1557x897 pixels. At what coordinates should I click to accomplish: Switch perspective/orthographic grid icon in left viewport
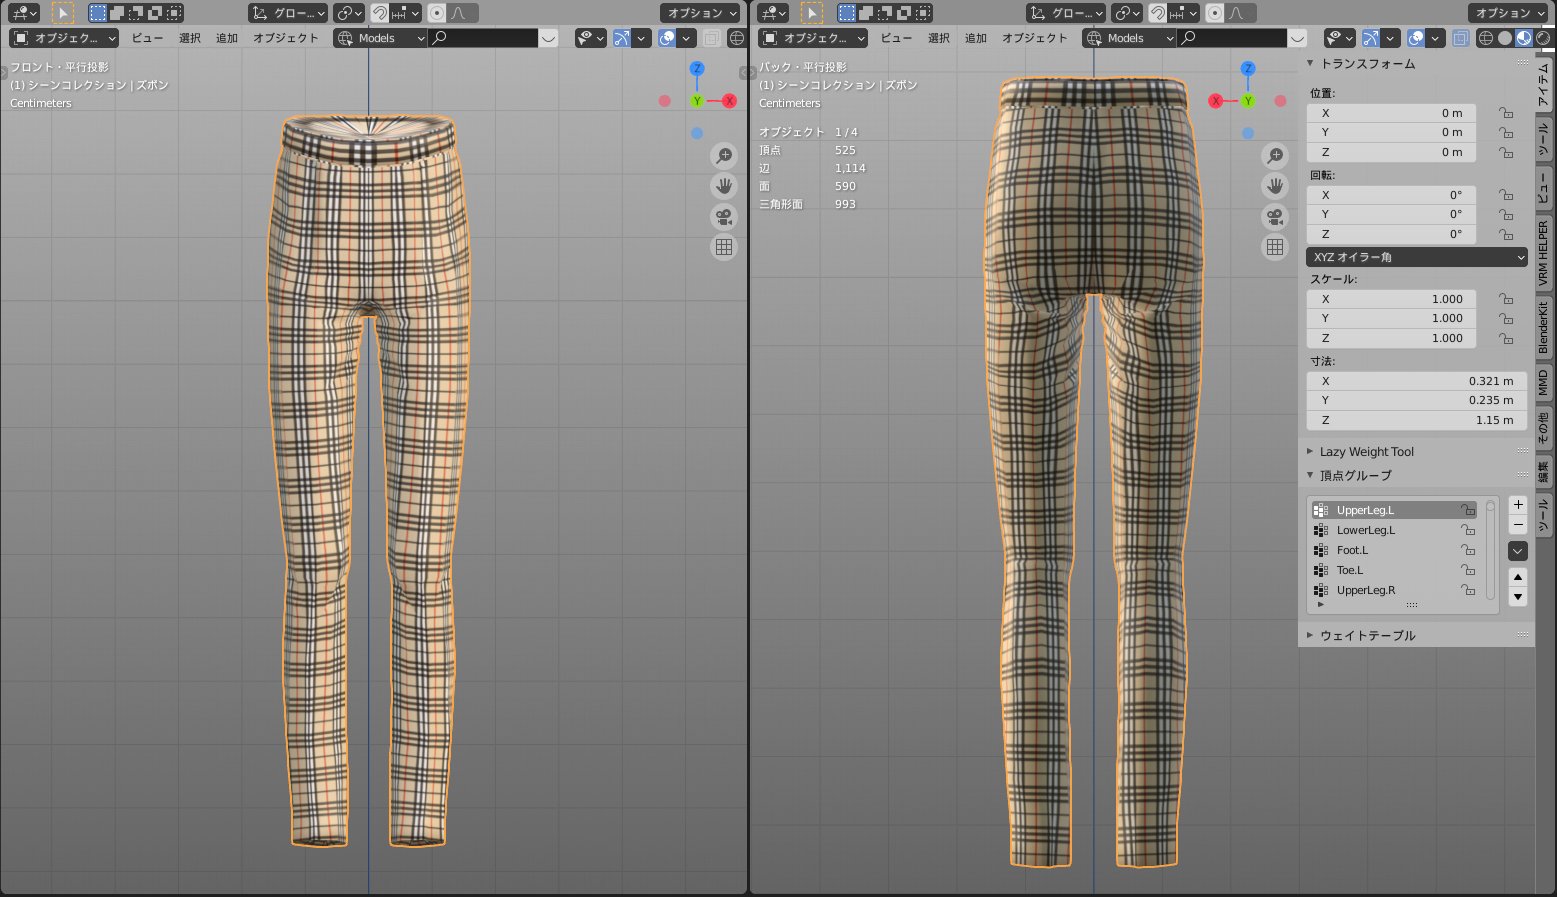coord(724,247)
